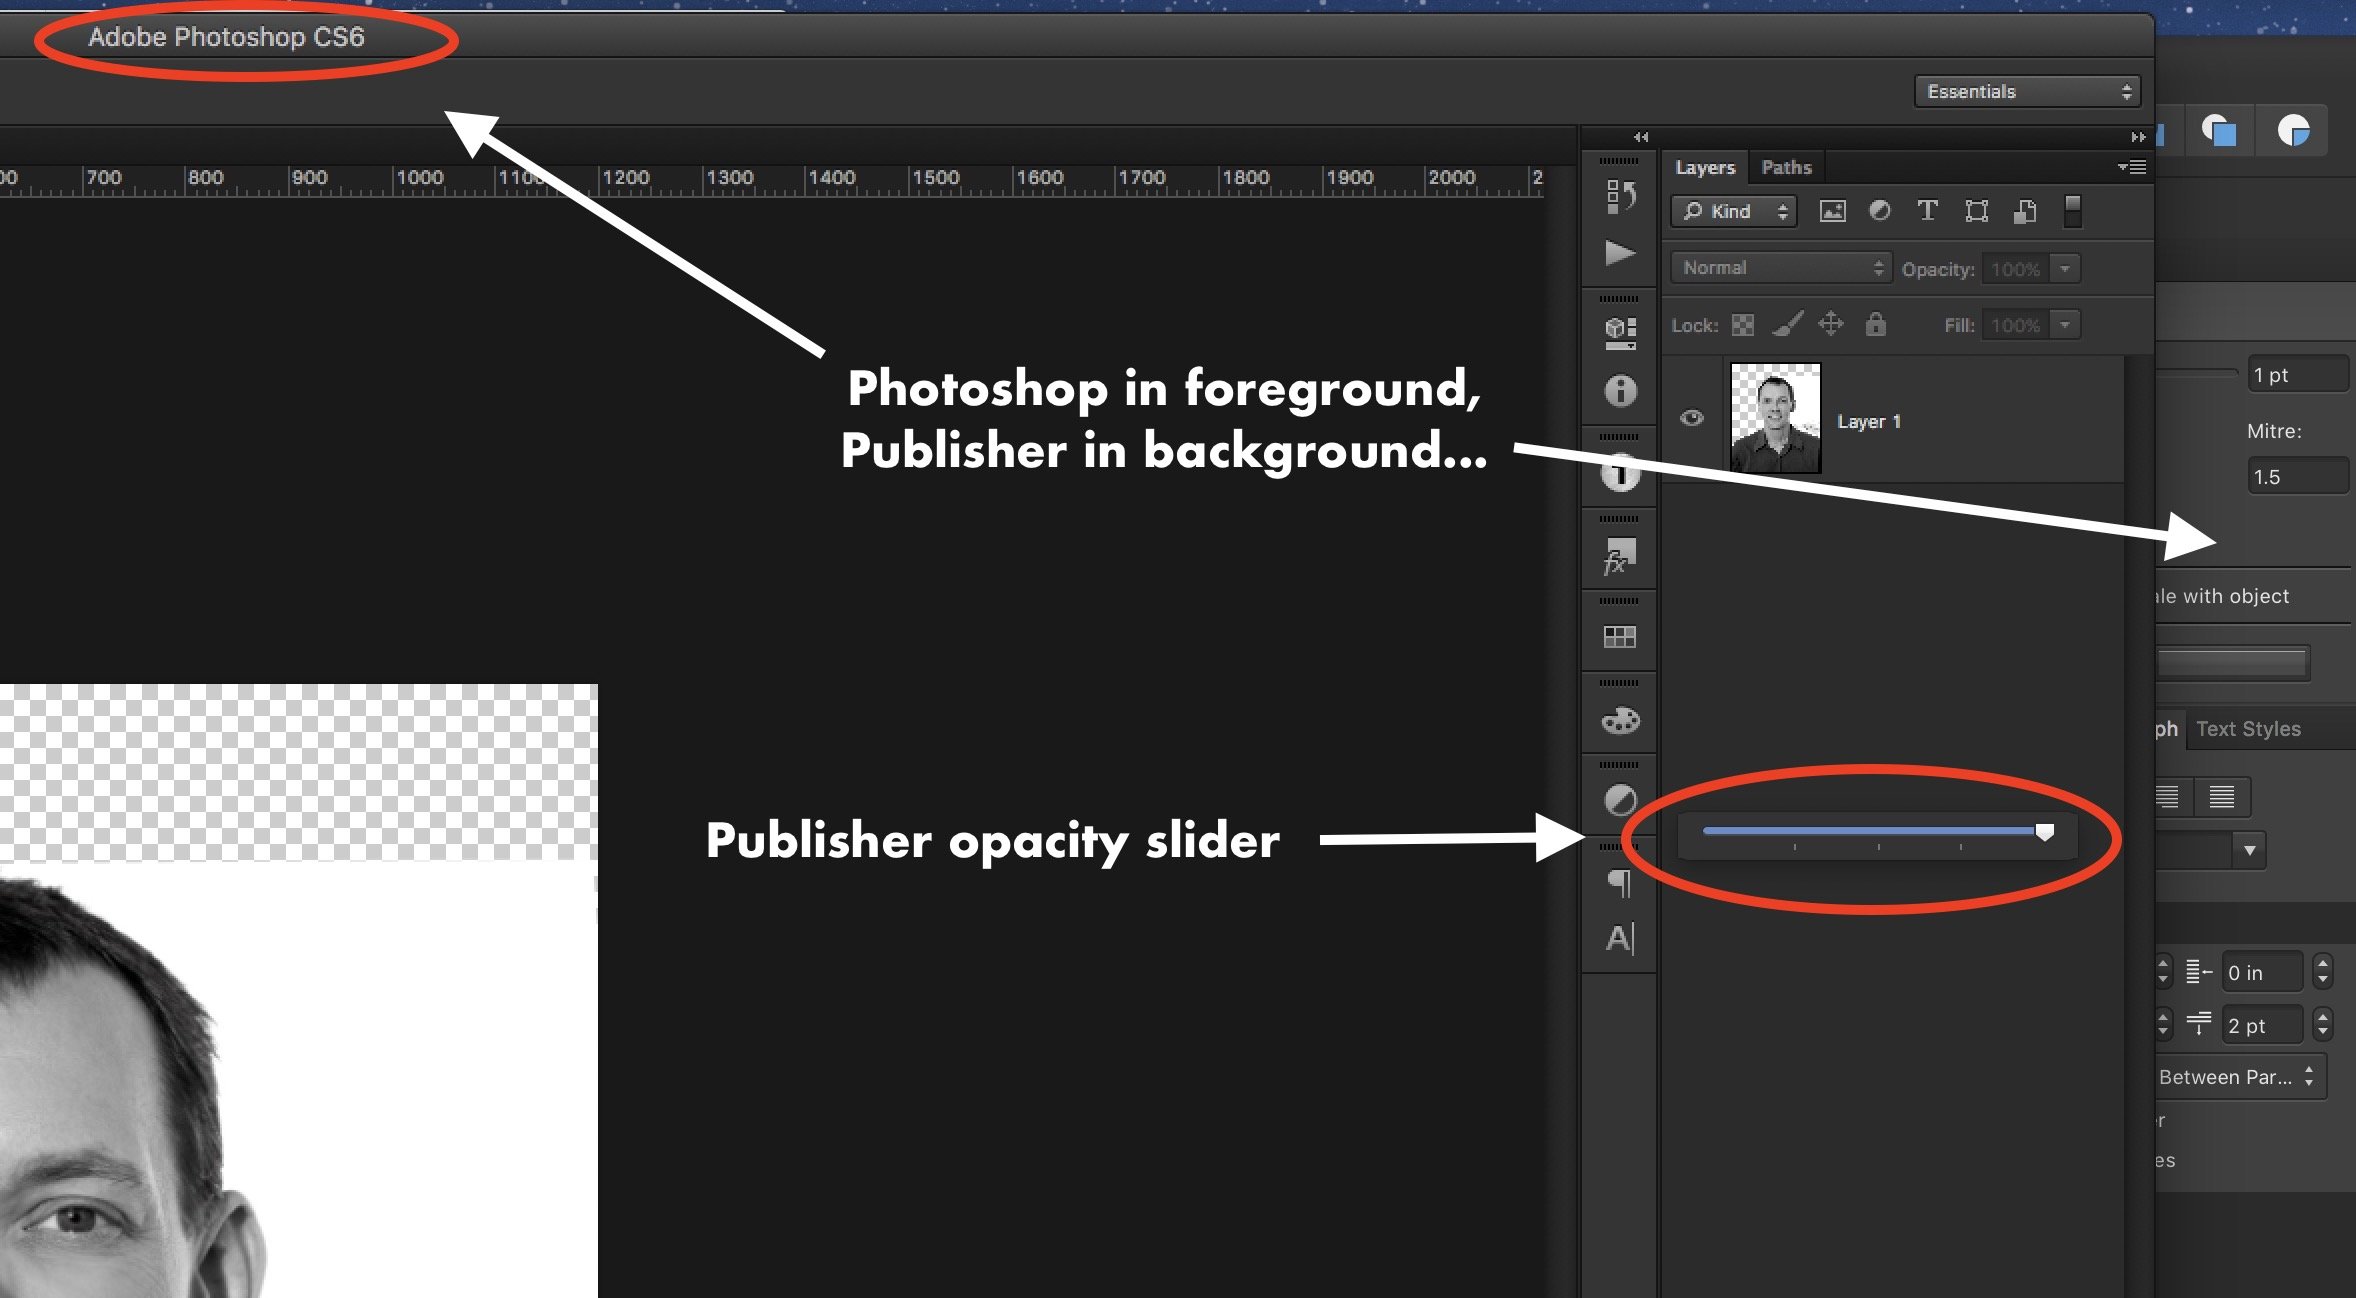Toggle lock all padlock icon
Viewport: 2356px width, 1298px height.
1876,324
